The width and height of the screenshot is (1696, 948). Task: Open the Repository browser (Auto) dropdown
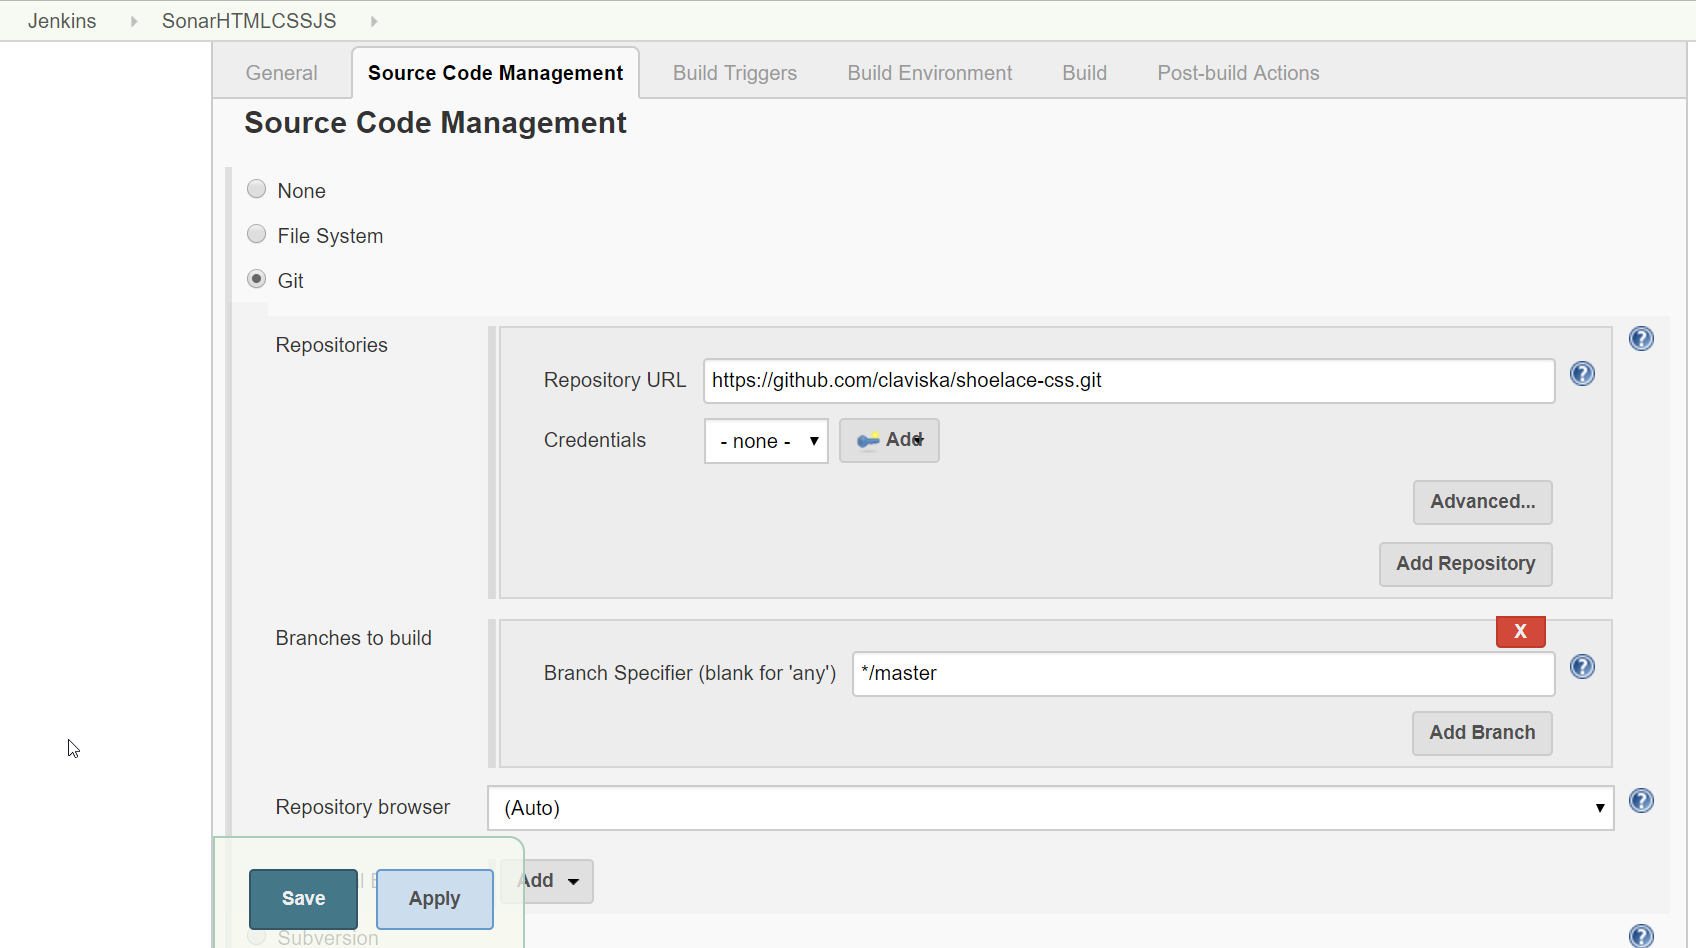tap(1050, 808)
